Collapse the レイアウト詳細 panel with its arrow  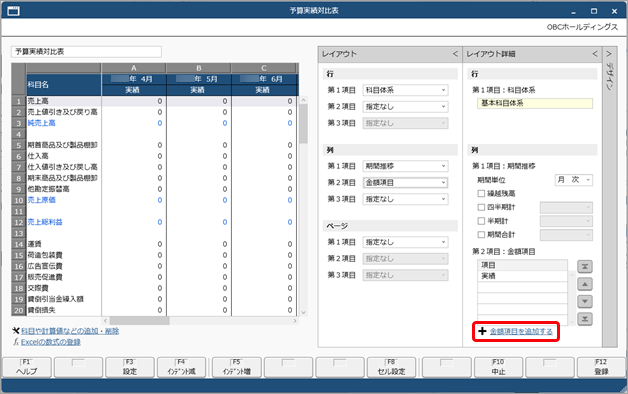595,54
